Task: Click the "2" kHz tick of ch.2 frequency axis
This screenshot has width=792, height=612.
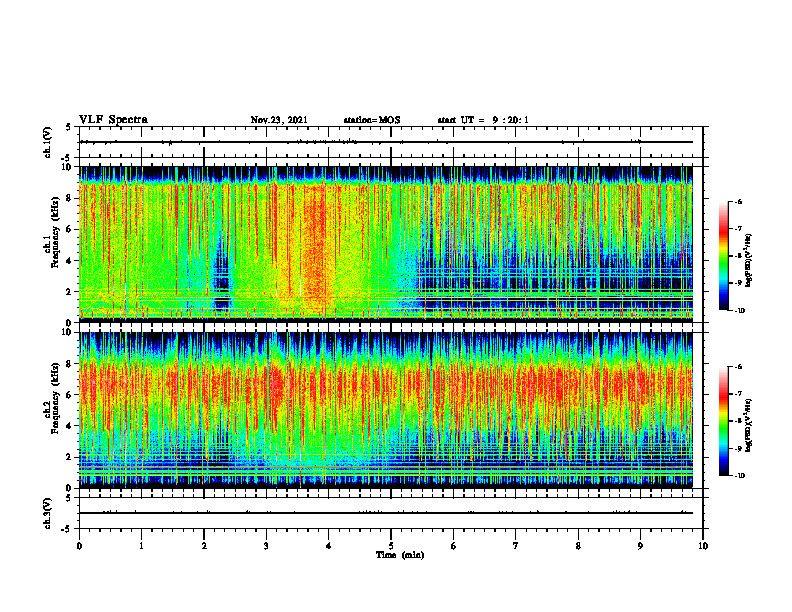Action: (x=68, y=457)
